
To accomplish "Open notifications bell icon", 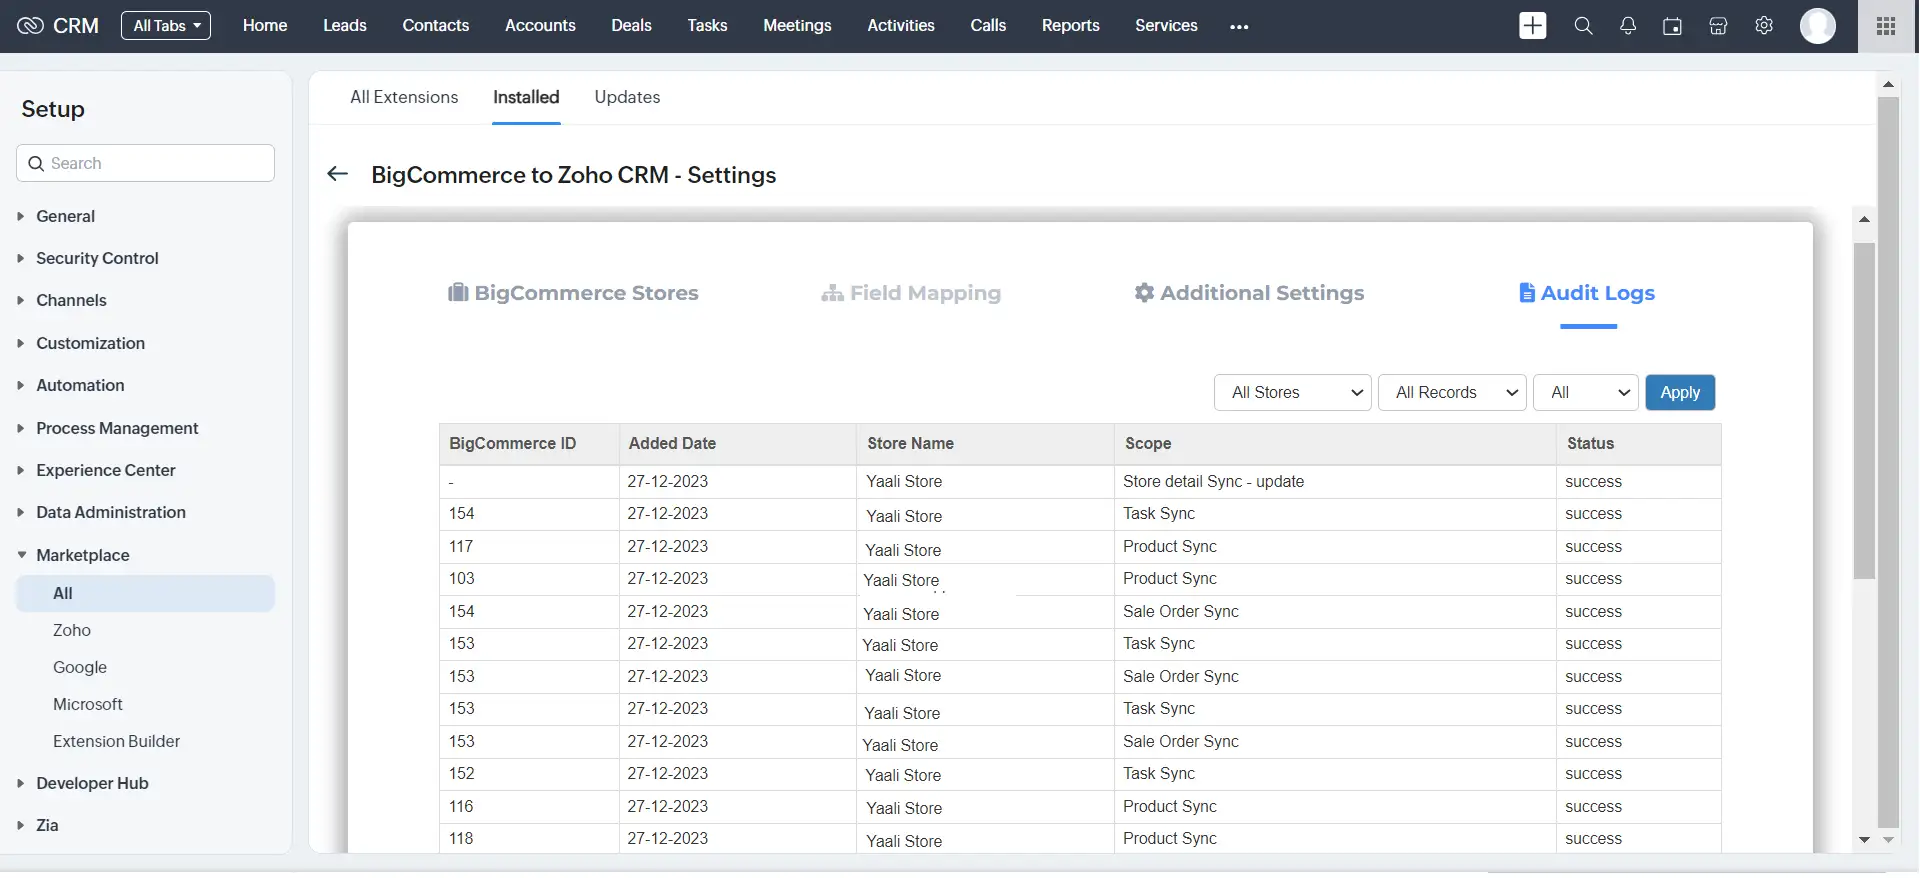I will 1628,26.
